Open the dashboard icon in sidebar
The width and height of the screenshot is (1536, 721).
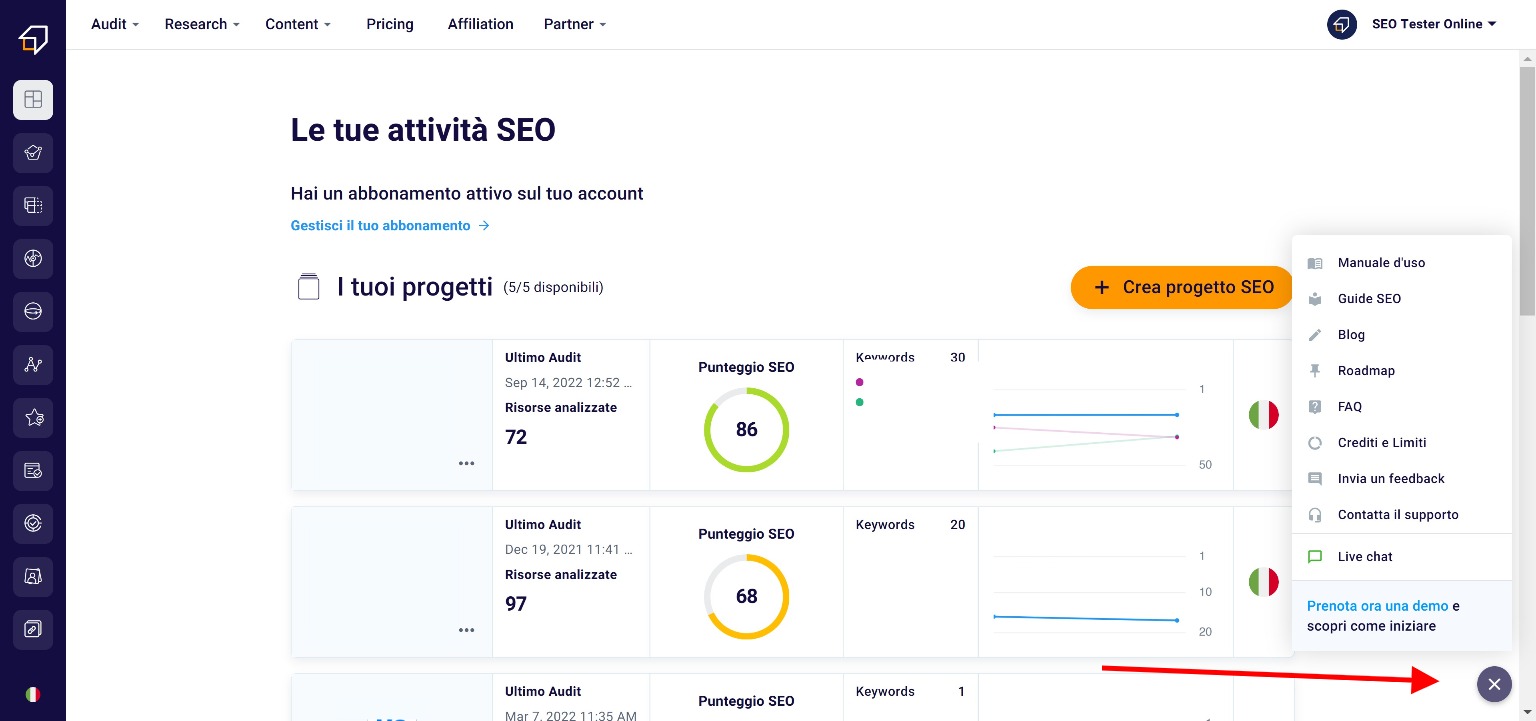[x=33, y=100]
